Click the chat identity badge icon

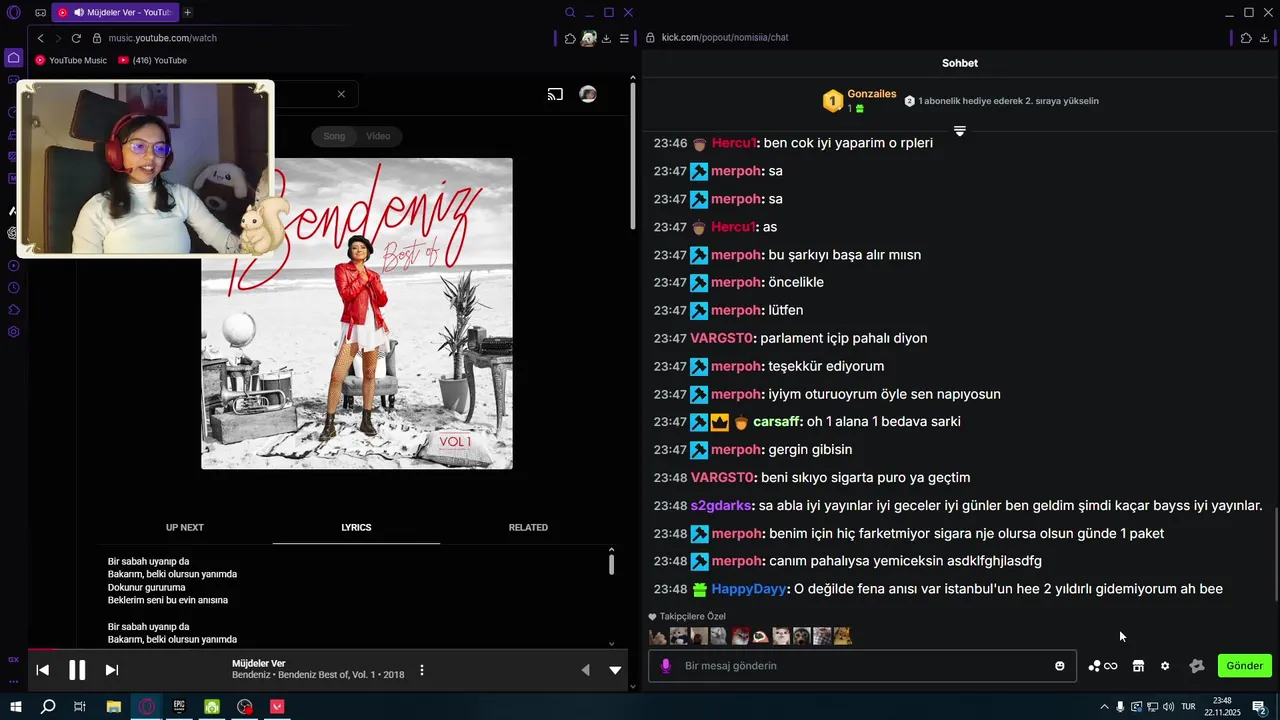[1197, 666]
